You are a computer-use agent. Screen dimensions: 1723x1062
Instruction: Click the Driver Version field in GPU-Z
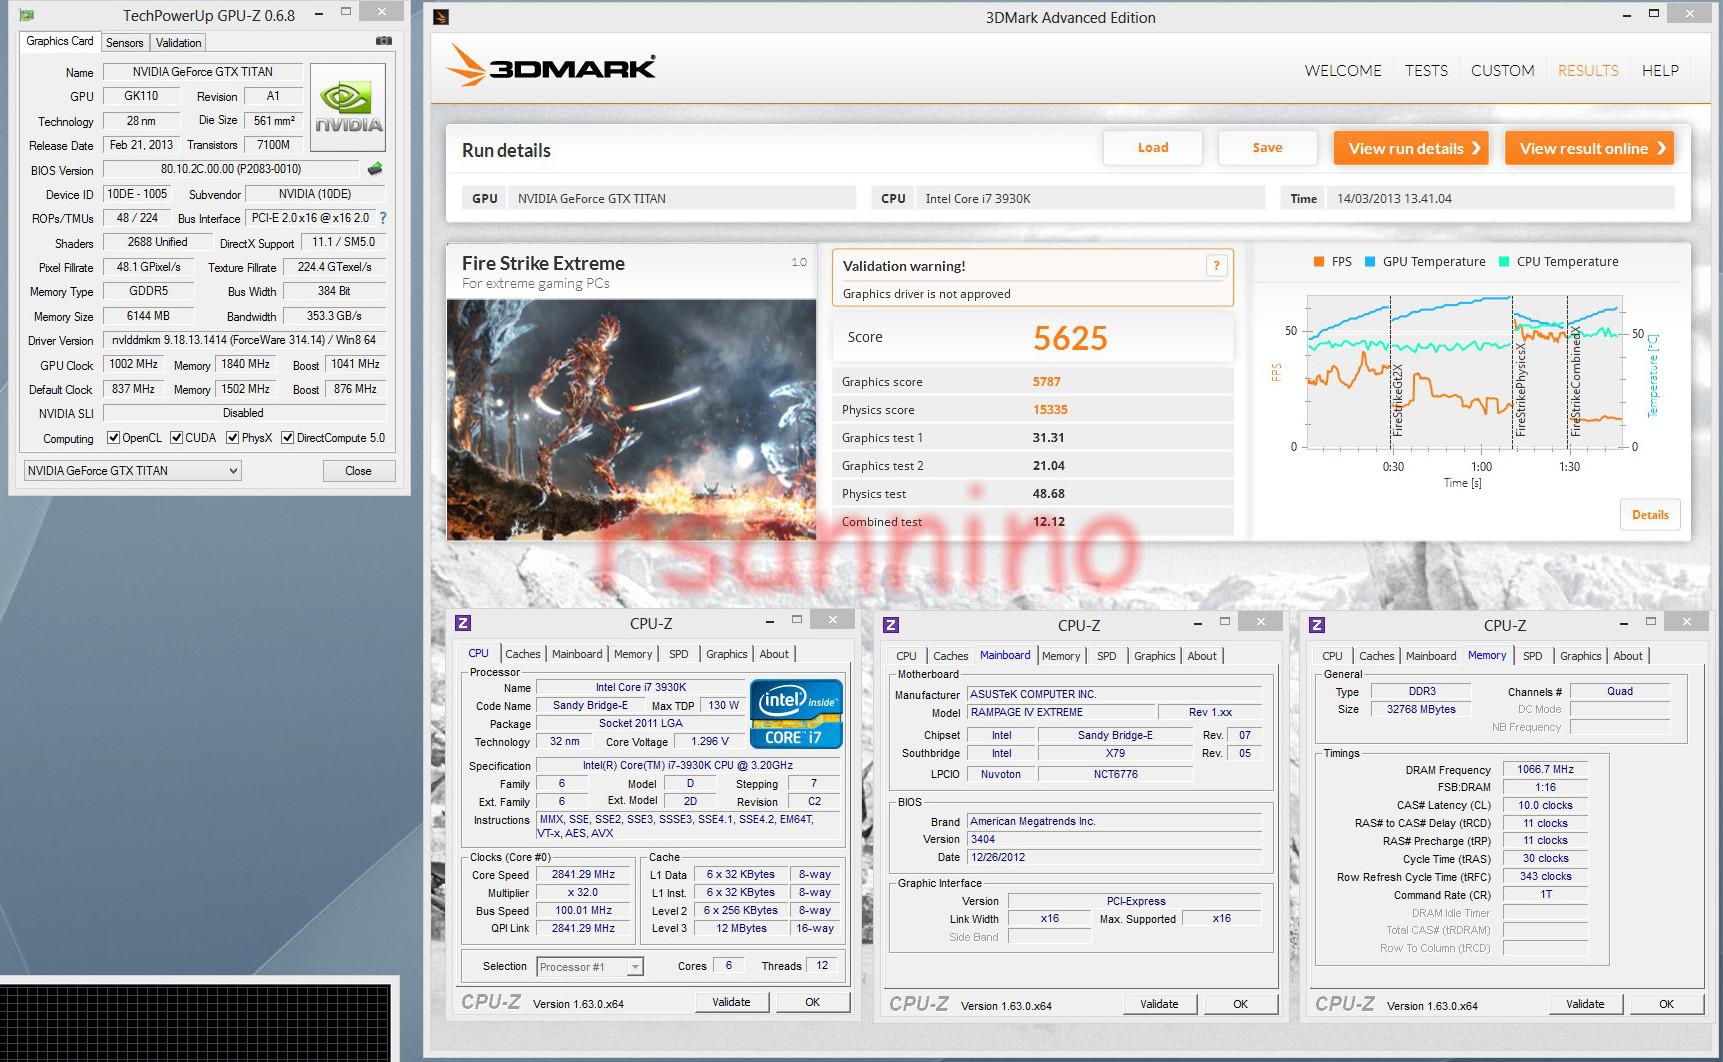click(x=245, y=340)
